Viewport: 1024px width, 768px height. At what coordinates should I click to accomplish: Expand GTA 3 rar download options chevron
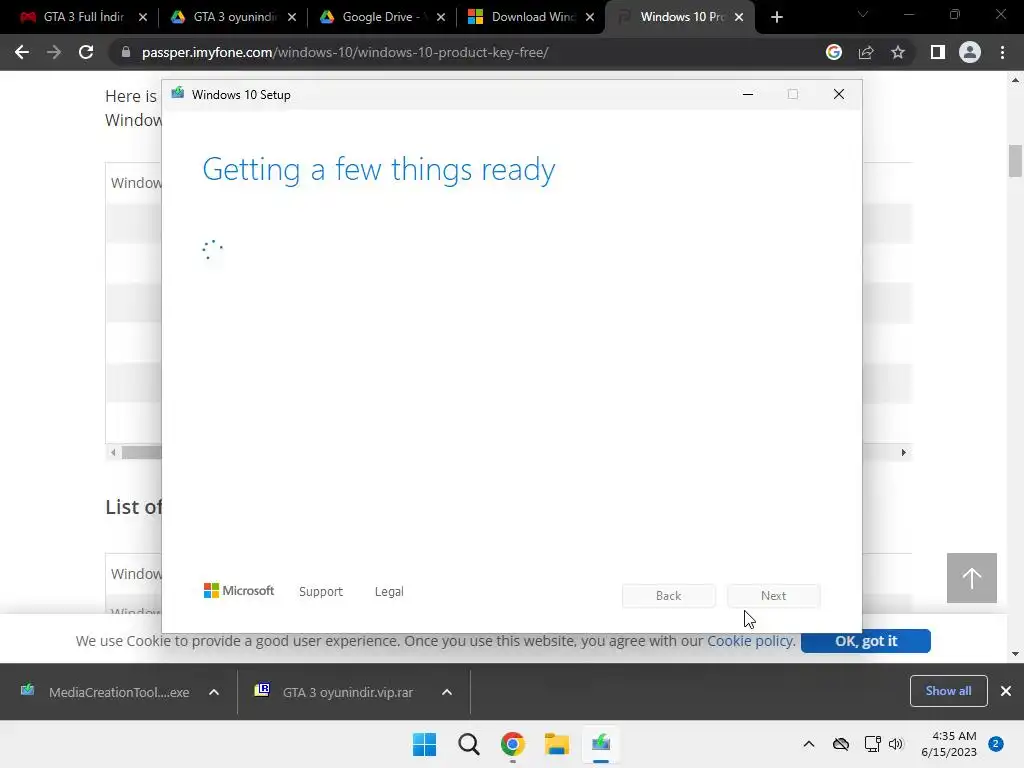(x=447, y=692)
